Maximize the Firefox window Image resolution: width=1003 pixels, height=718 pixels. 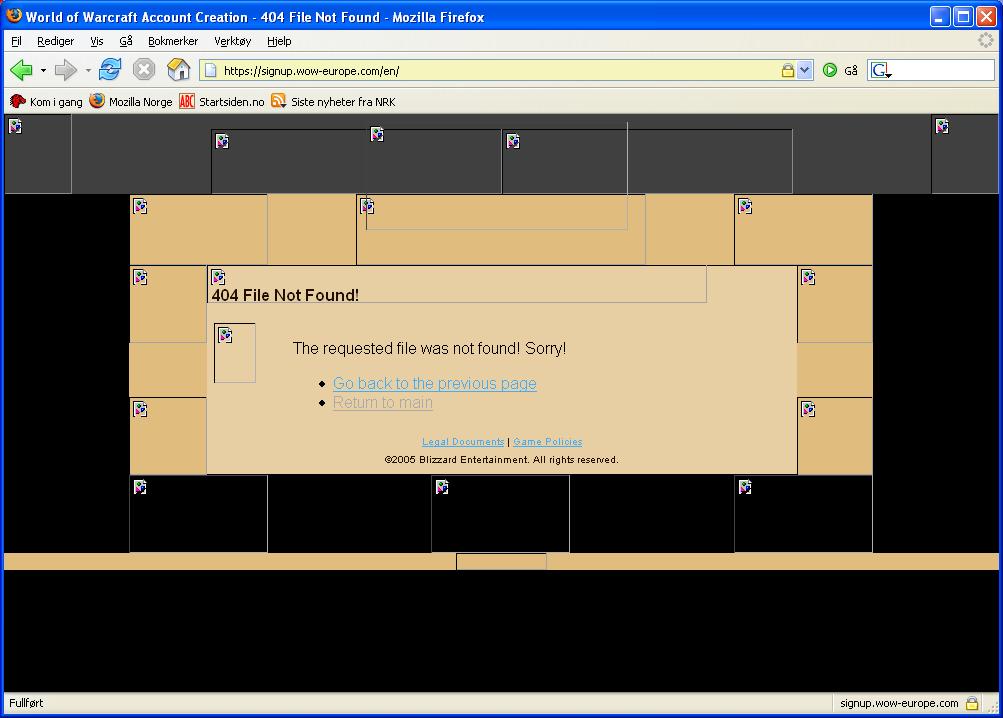coord(963,17)
